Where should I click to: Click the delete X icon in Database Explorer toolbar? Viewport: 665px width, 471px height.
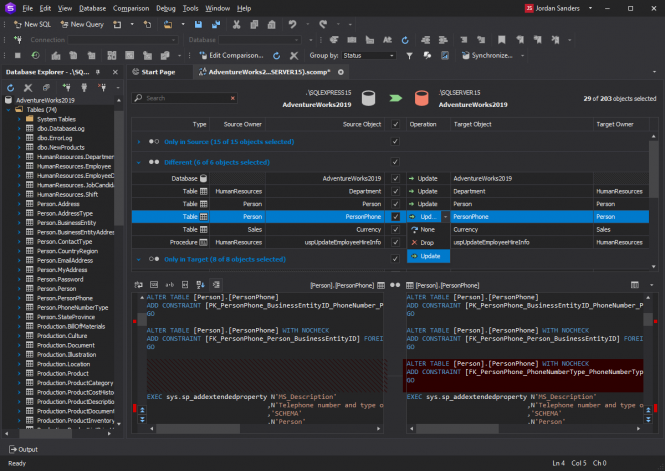click(28, 88)
